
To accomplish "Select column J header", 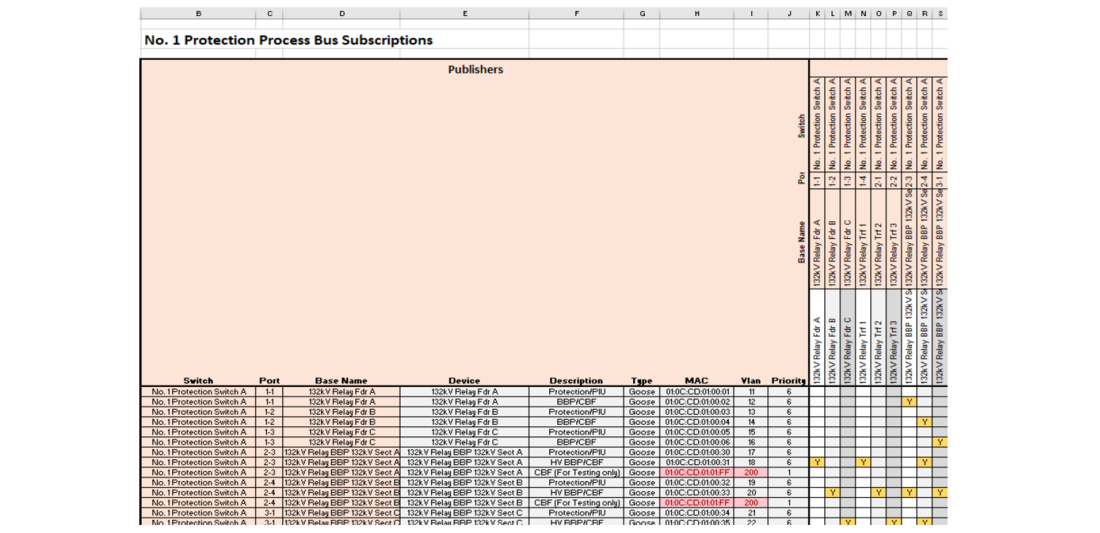I will tap(789, 13).
